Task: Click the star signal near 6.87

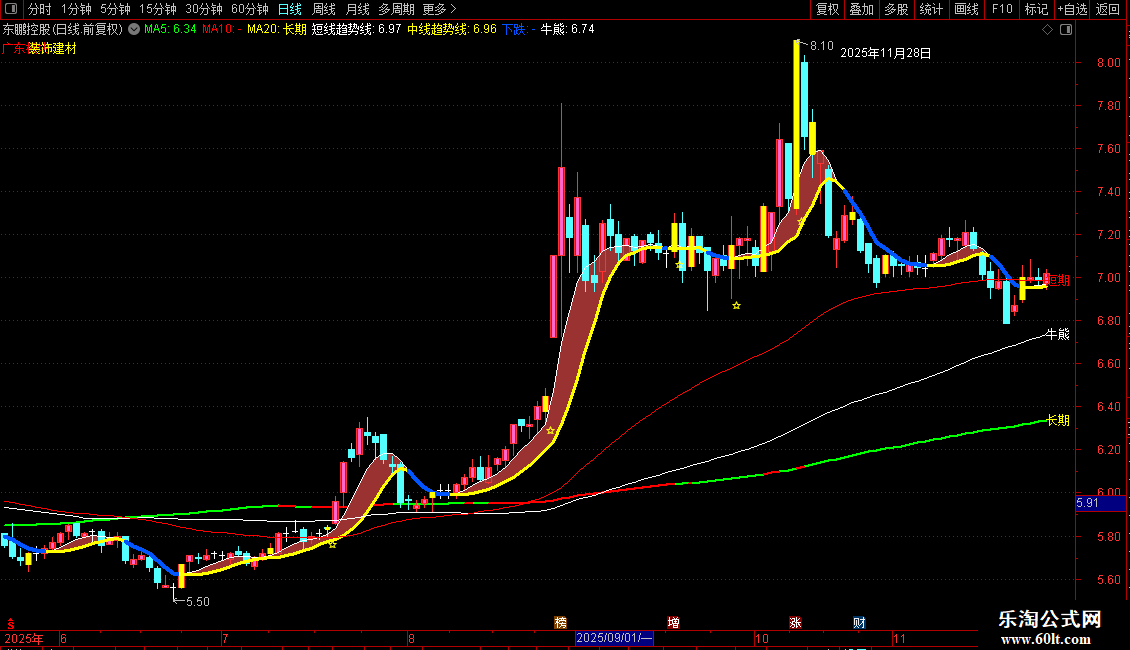Action: (737, 306)
